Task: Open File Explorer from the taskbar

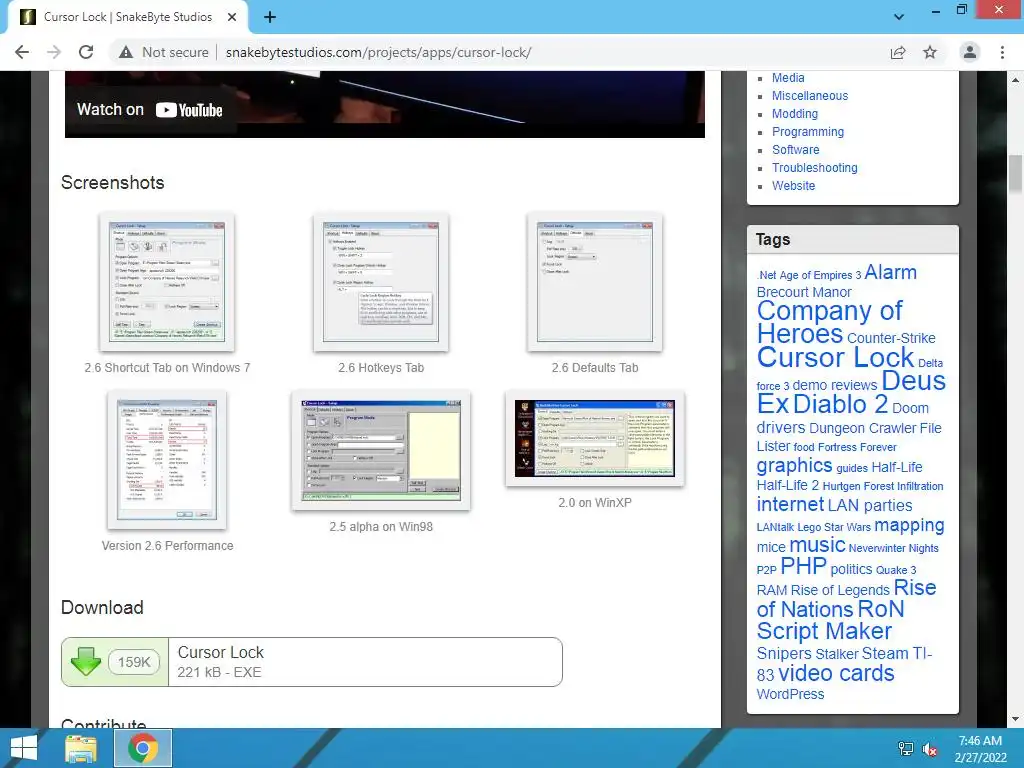Action: (81, 748)
